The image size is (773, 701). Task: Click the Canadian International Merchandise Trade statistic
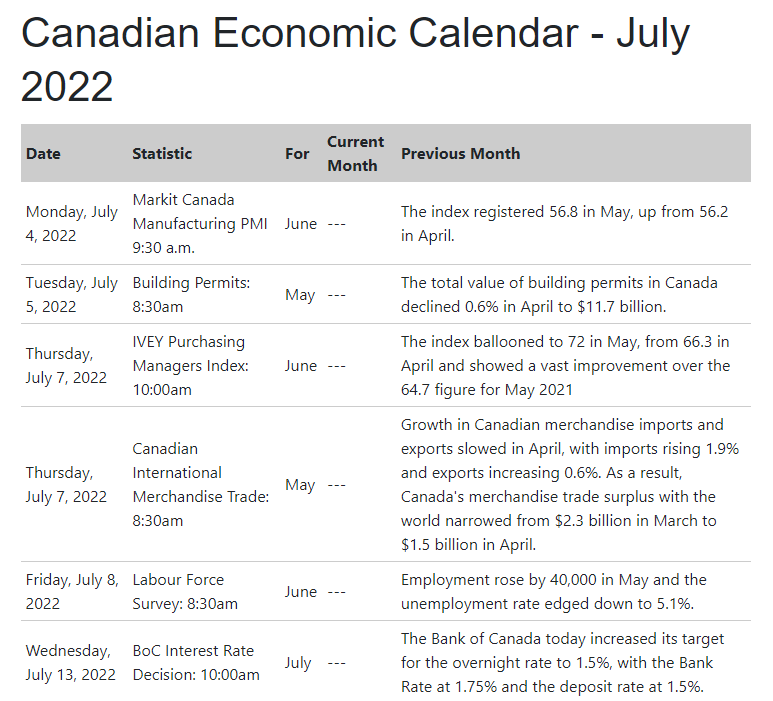pyautogui.click(x=200, y=485)
